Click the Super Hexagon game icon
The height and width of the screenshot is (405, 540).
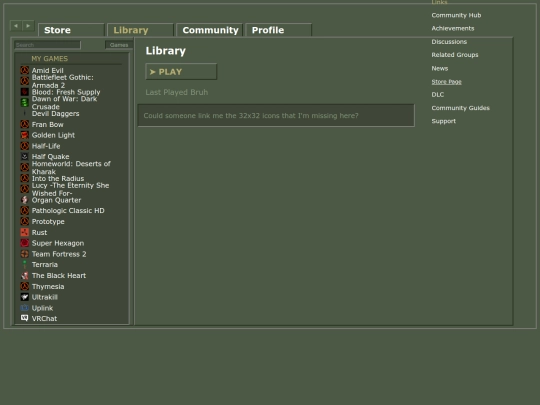(24, 243)
